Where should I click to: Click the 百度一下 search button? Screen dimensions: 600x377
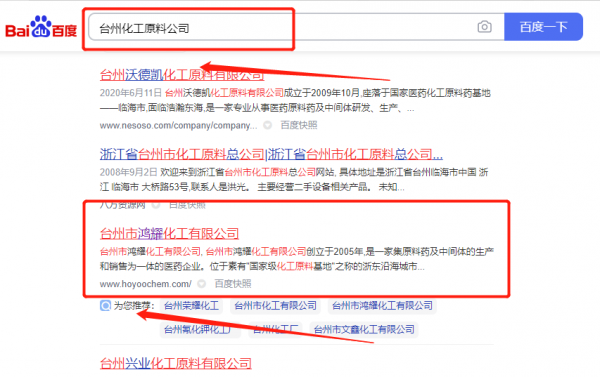coord(543,27)
